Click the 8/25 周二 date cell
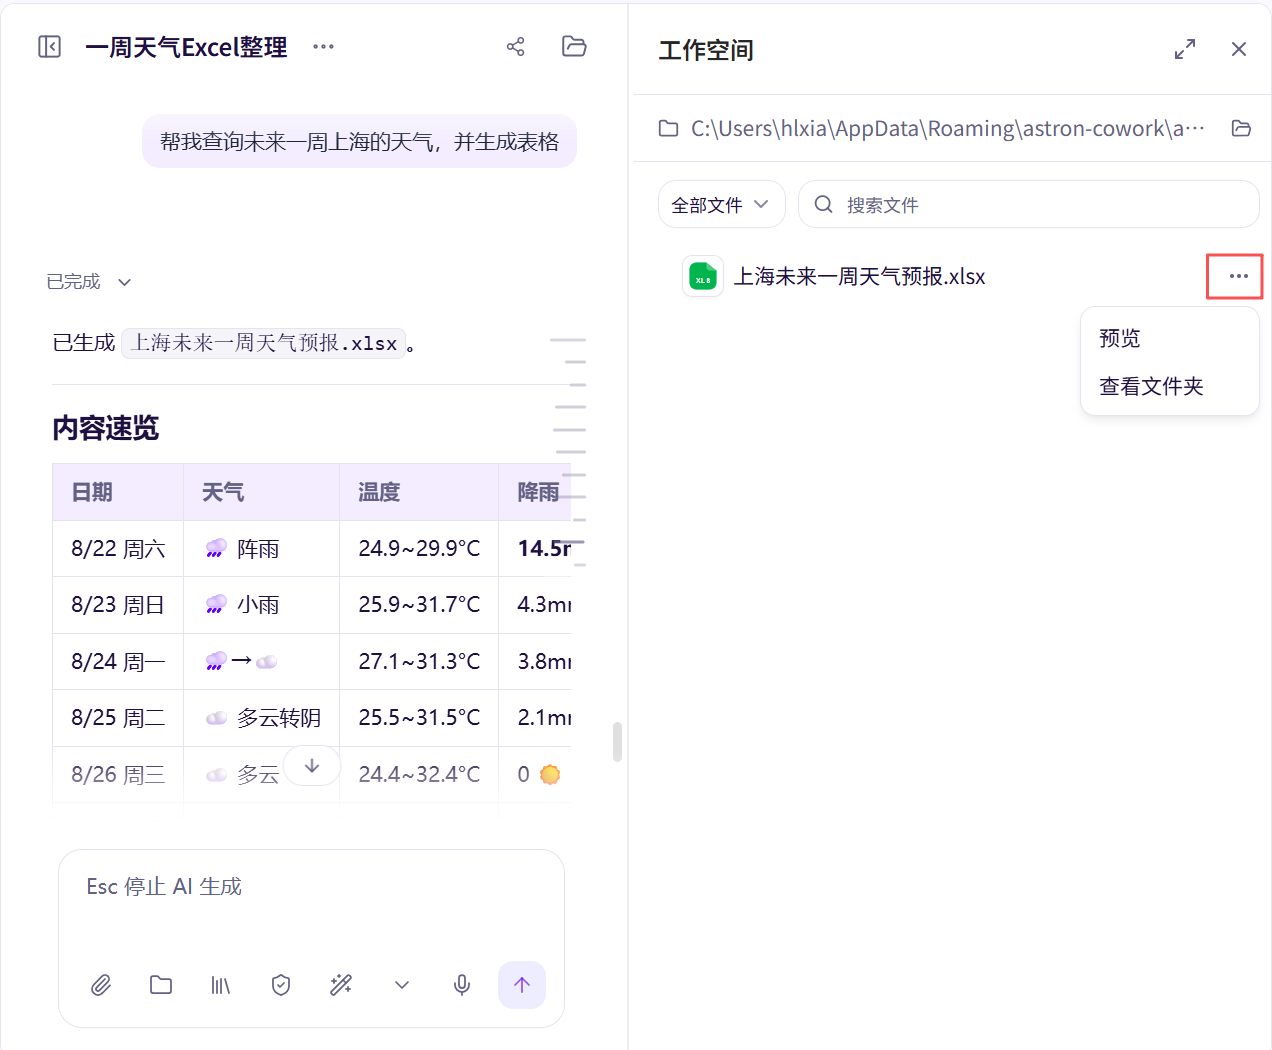The image size is (1272, 1050). coord(118,718)
